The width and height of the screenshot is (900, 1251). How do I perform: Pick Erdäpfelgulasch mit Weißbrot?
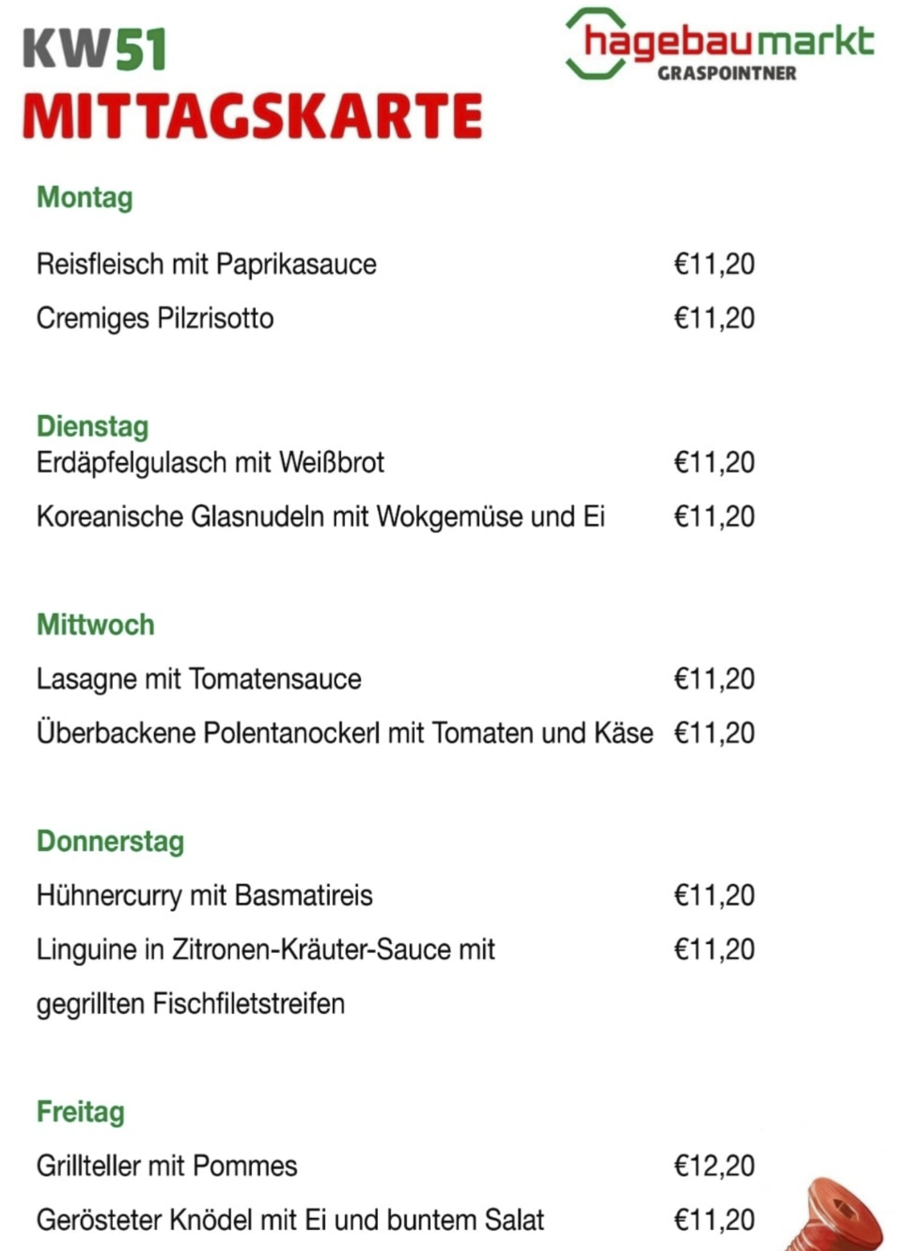211,463
